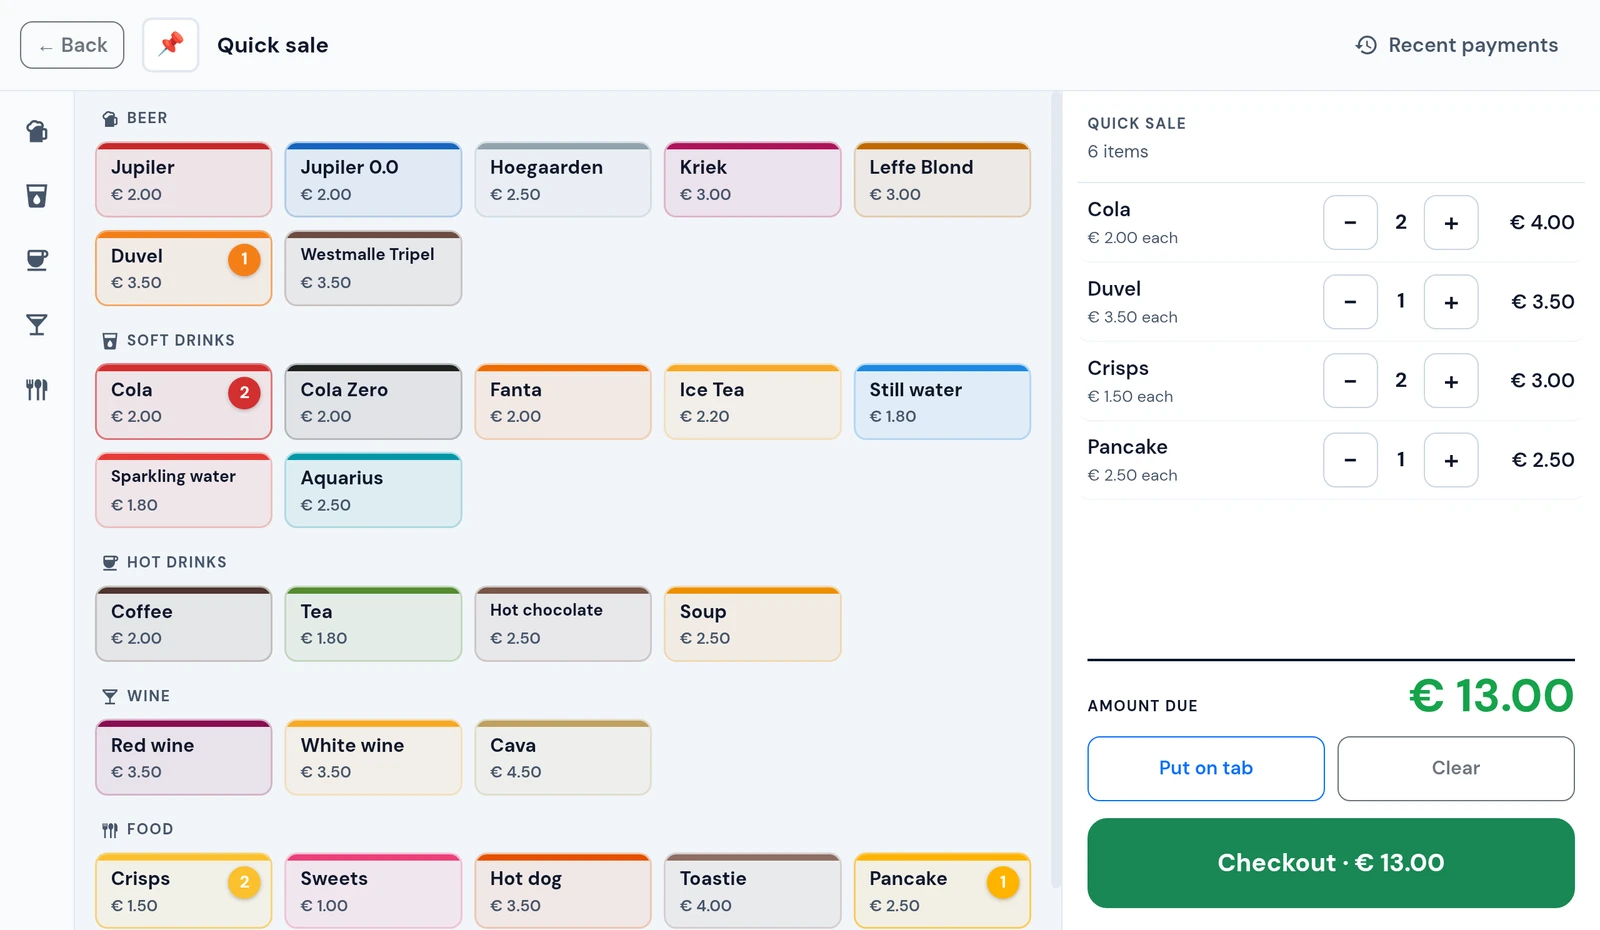Jump to Soft drinks sidebar icon
This screenshot has height=930, width=1600.
[x=37, y=196]
